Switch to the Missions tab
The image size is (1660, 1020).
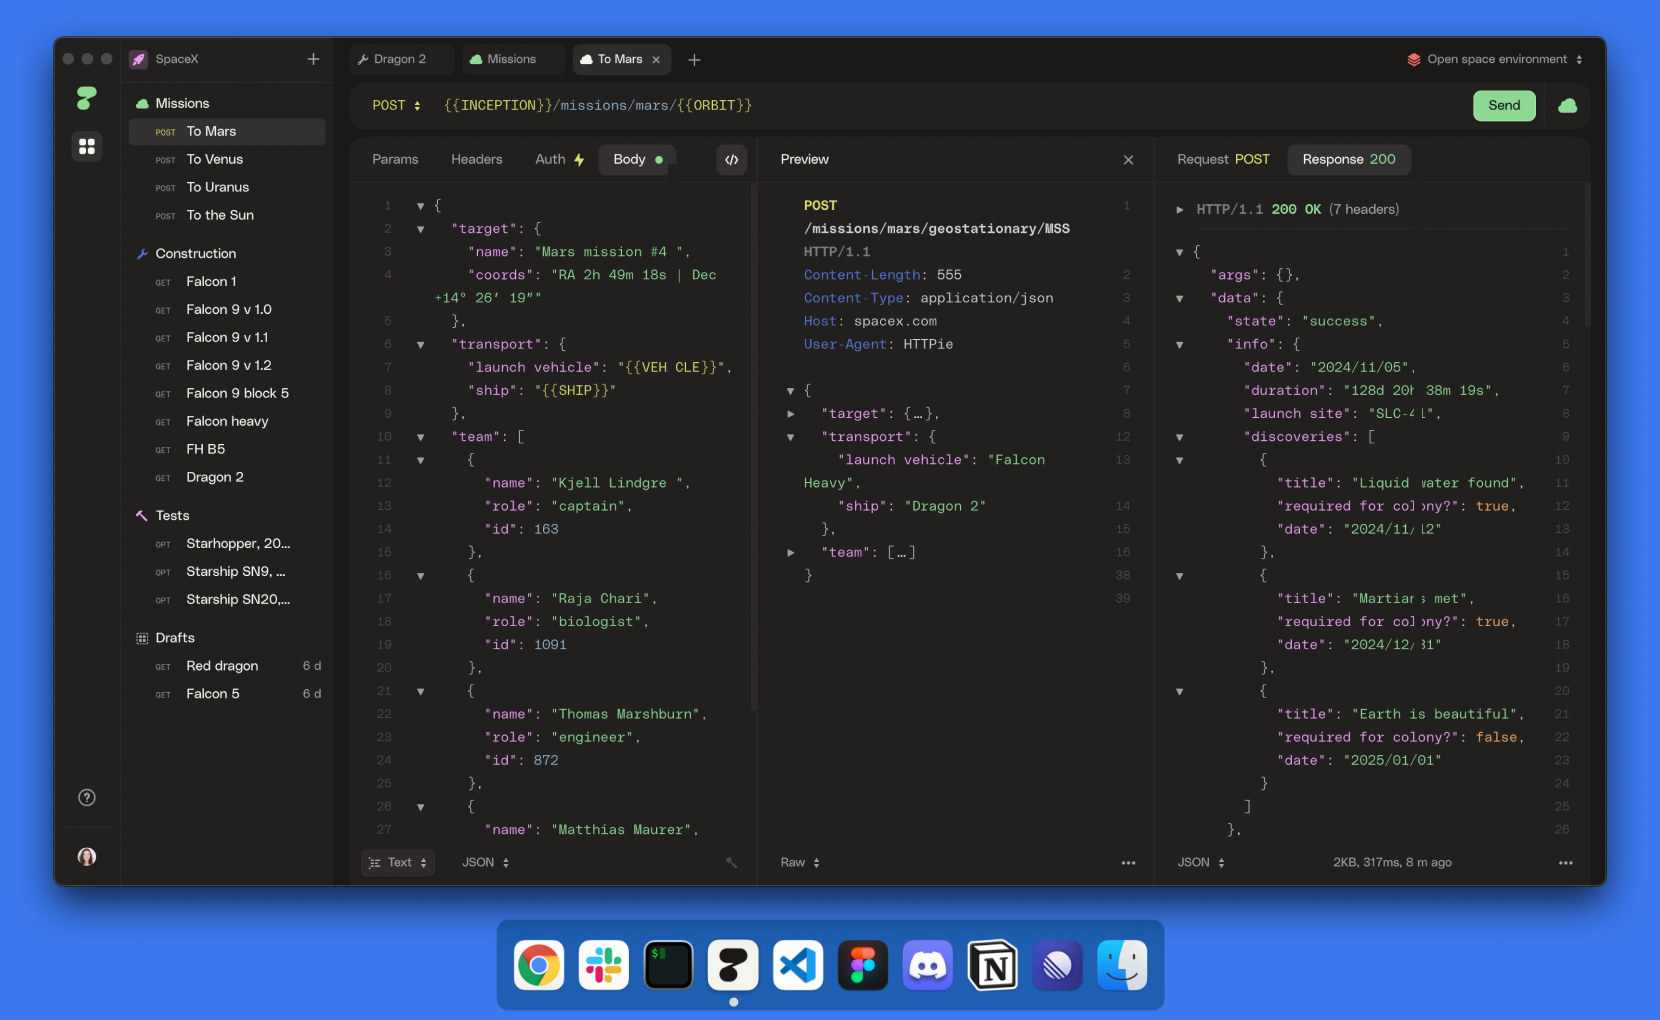coord(512,60)
